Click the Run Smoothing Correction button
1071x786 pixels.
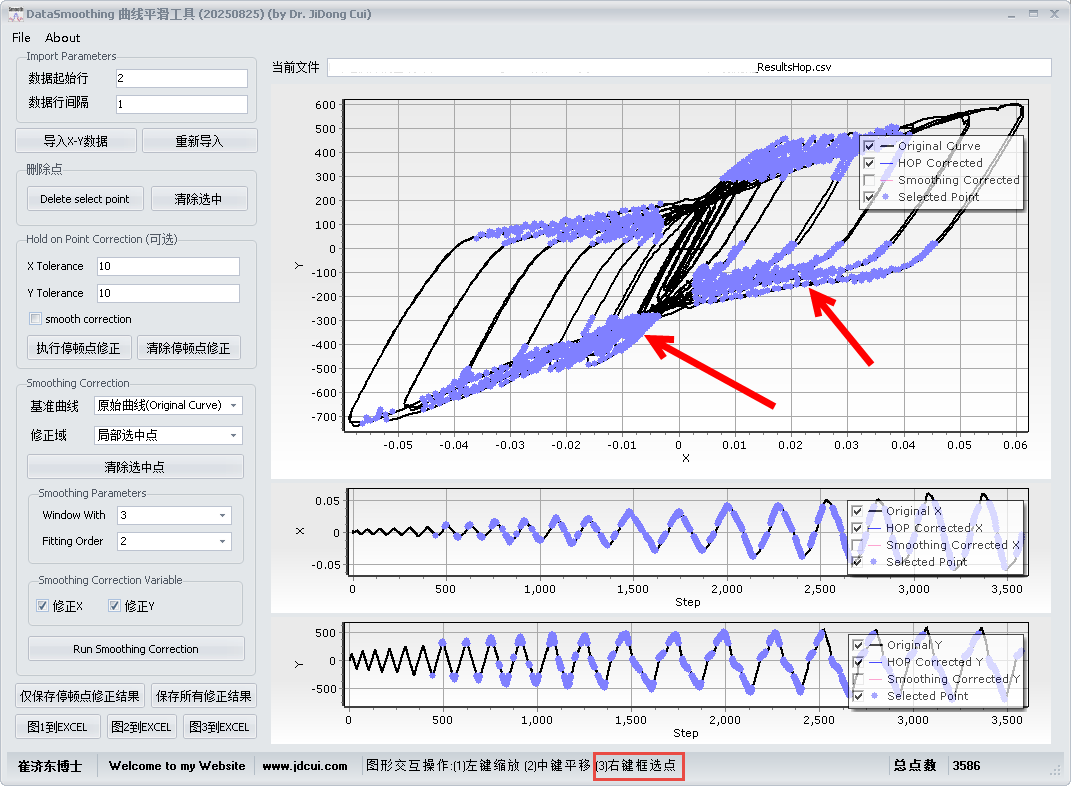click(x=136, y=649)
